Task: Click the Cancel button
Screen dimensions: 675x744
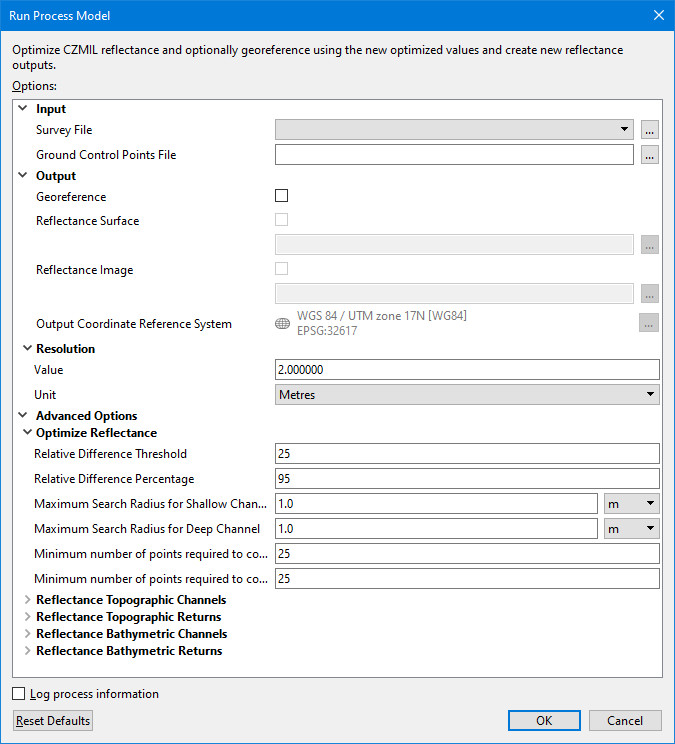Action: [x=625, y=721]
